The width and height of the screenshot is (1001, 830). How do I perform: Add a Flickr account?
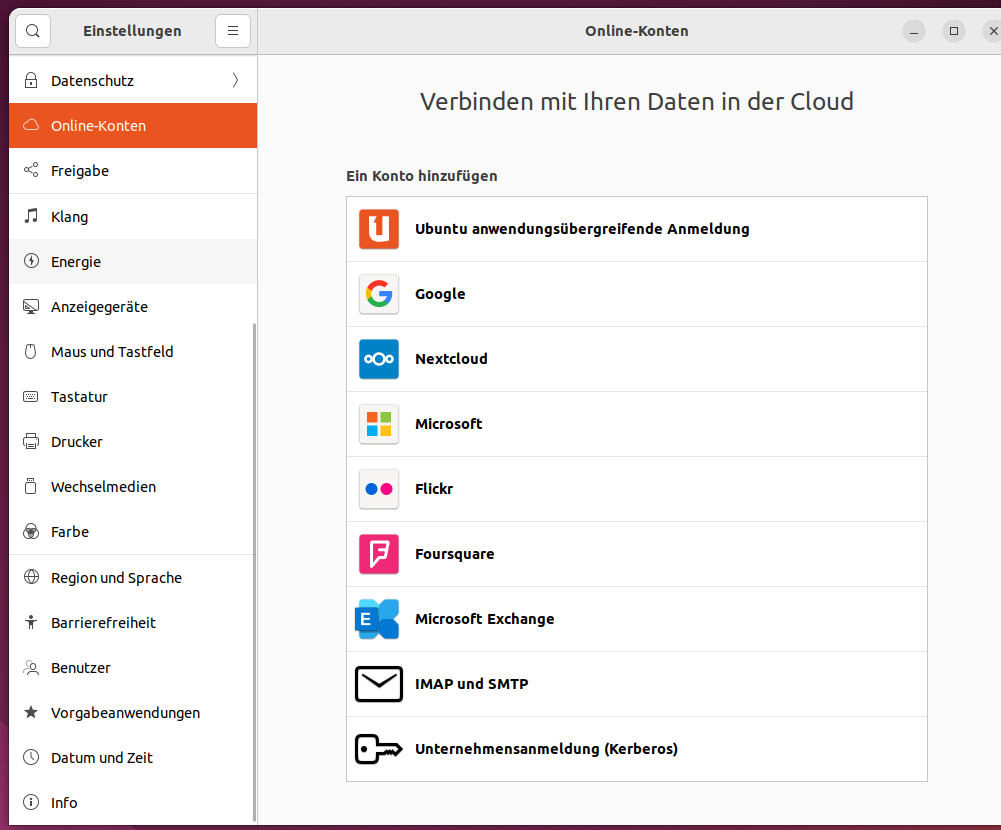pyautogui.click(x=636, y=489)
